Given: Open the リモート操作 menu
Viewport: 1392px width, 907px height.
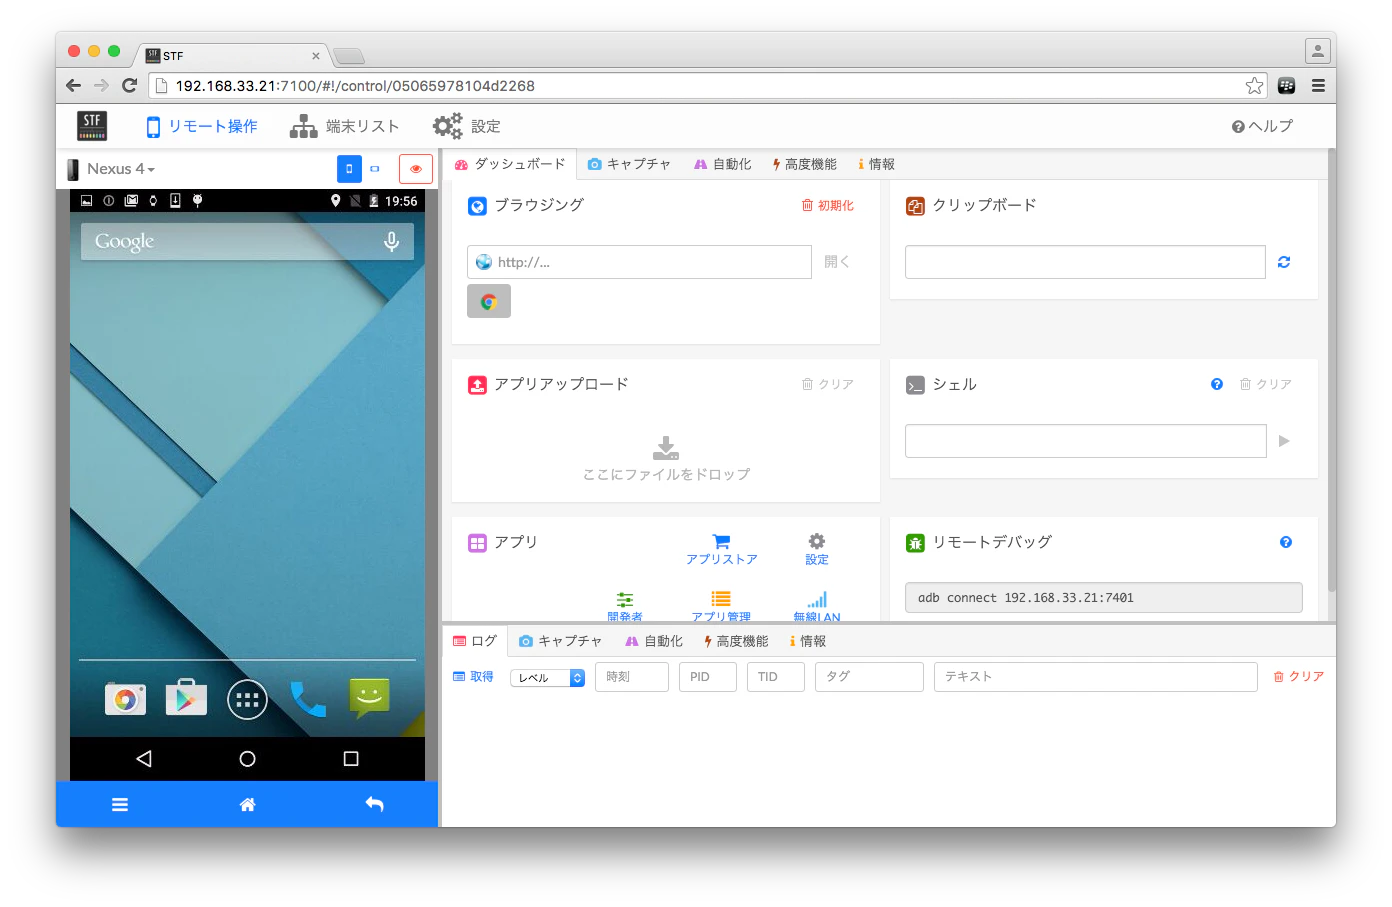Looking at the screenshot, I should pyautogui.click(x=202, y=126).
